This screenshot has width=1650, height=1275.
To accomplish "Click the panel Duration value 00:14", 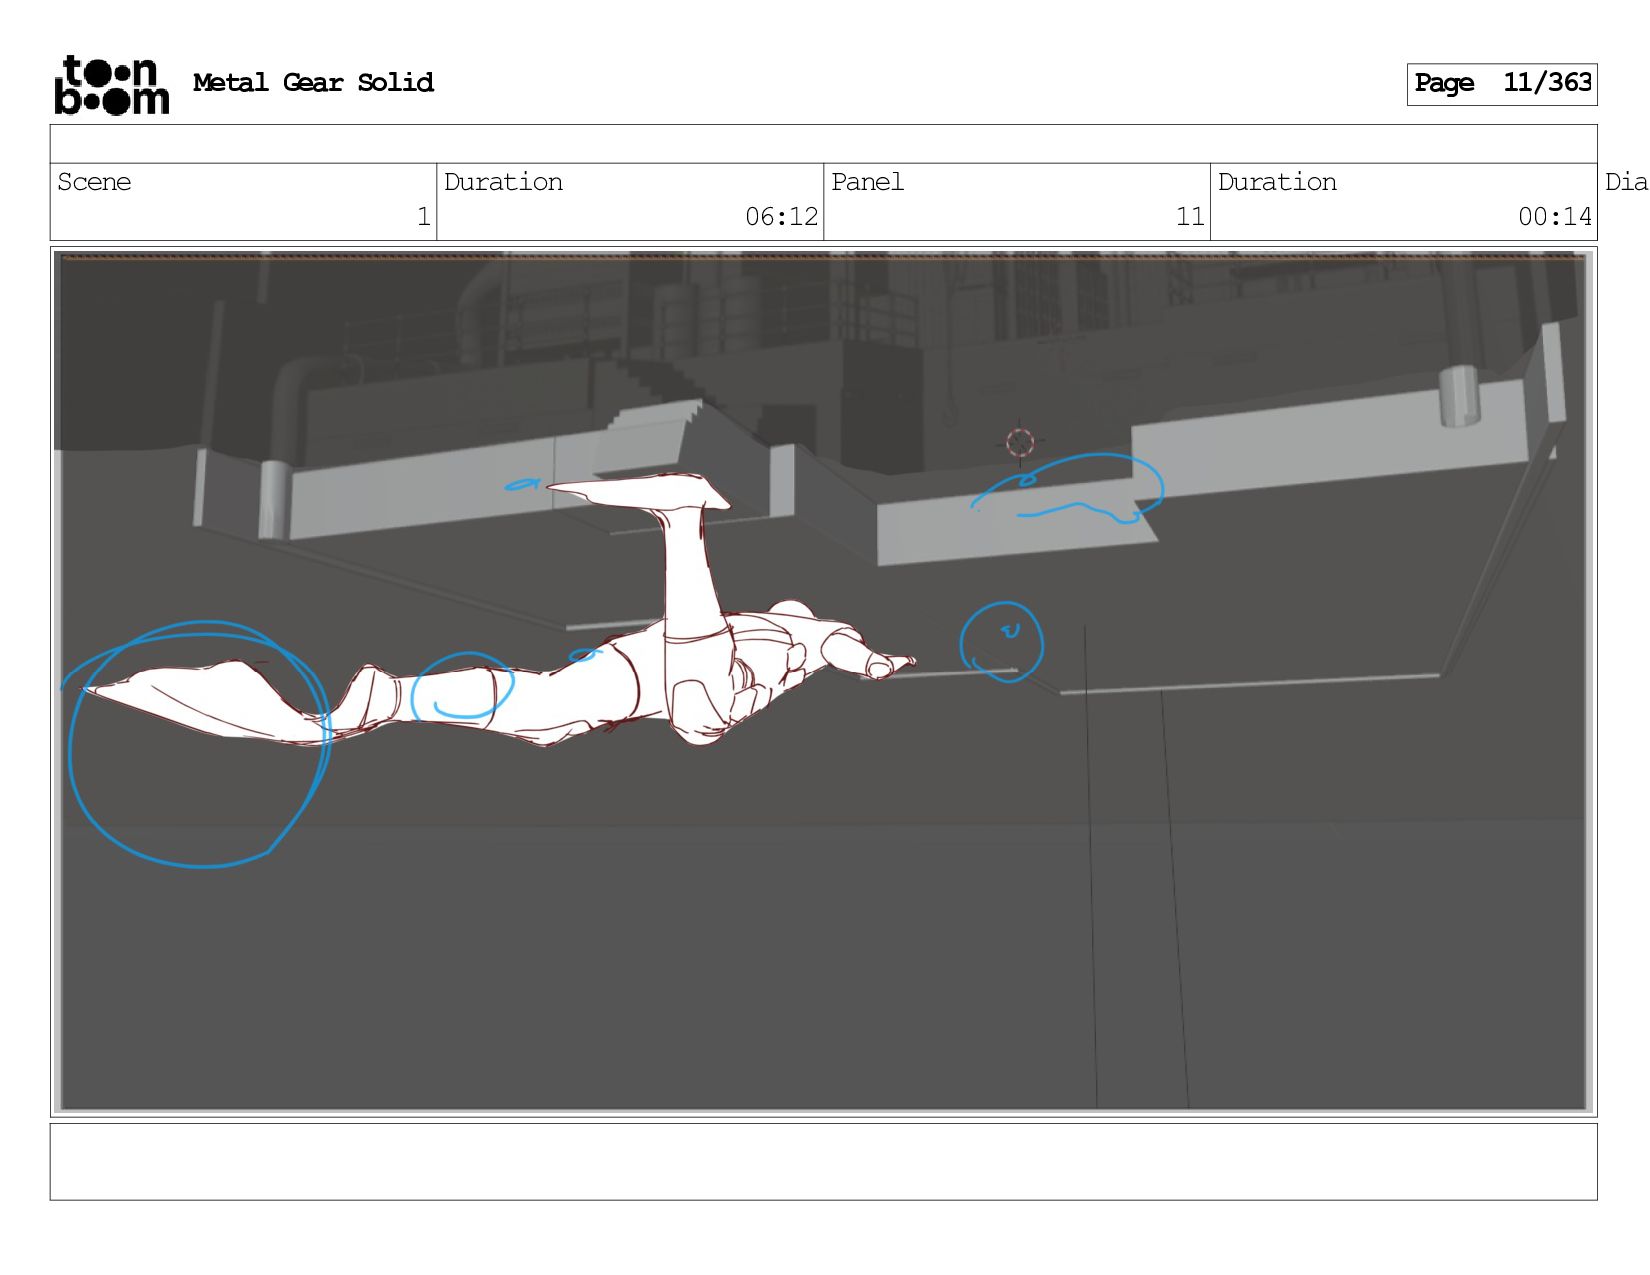I will coord(1555,216).
